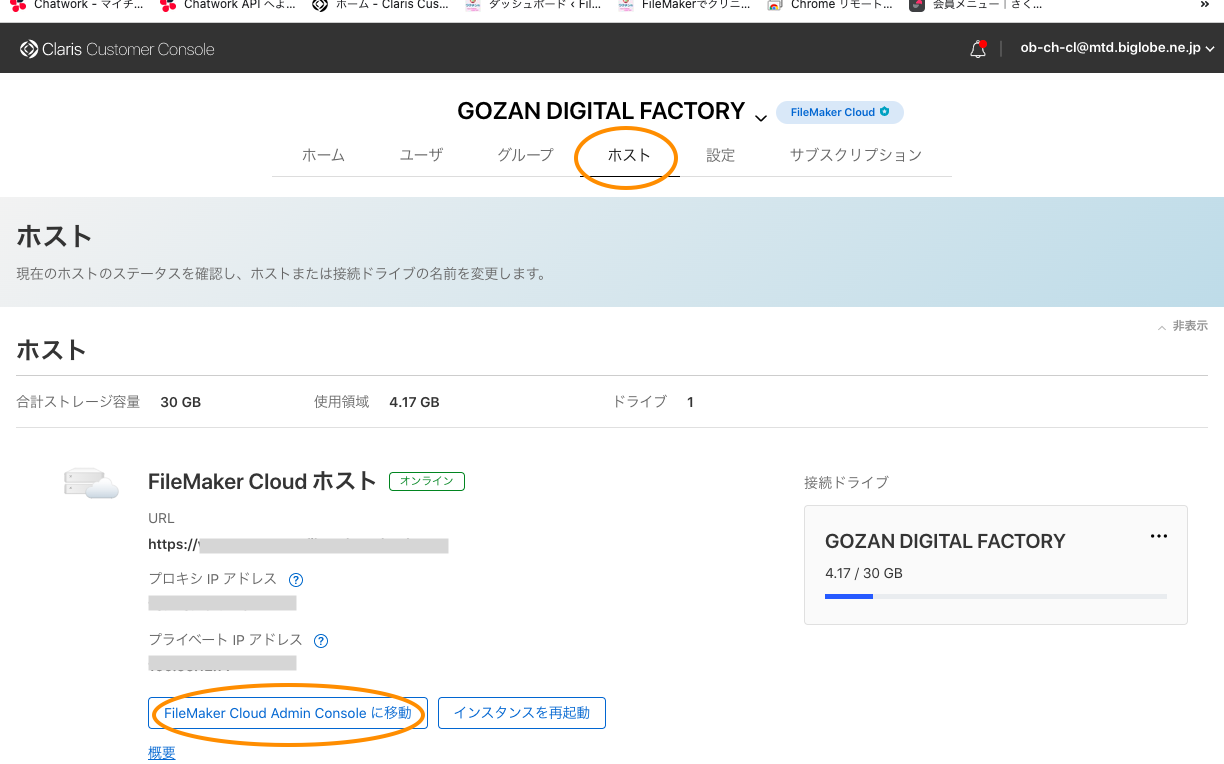Click the help icon beside プロキシ IP アドレス
This screenshot has width=1224, height=764.
coord(296,580)
